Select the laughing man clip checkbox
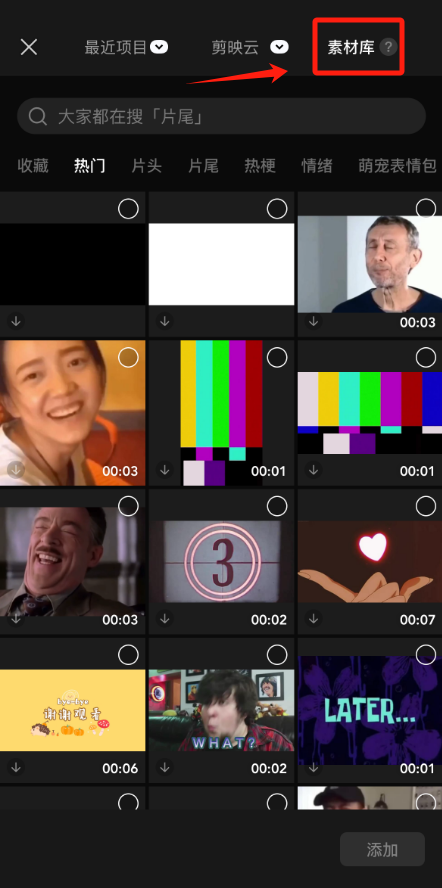Screen dimensions: 442x888 click(x=128, y=506)
